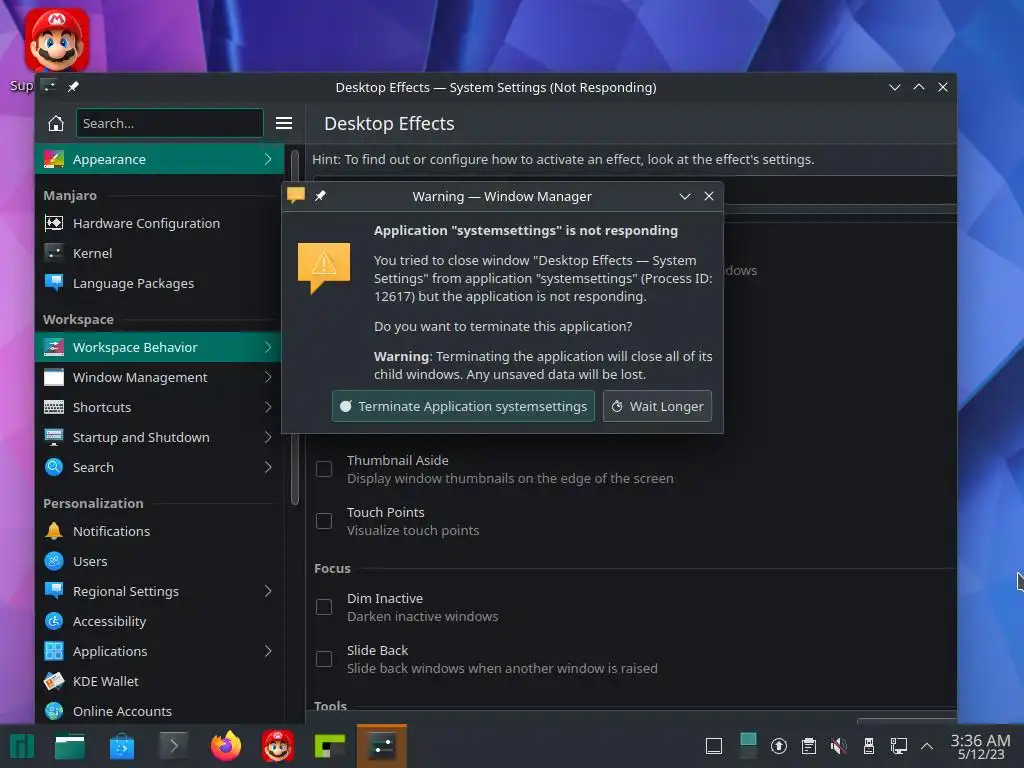Click the Regional Settings icon
The image size is (1024, 768).
(54, 591)
